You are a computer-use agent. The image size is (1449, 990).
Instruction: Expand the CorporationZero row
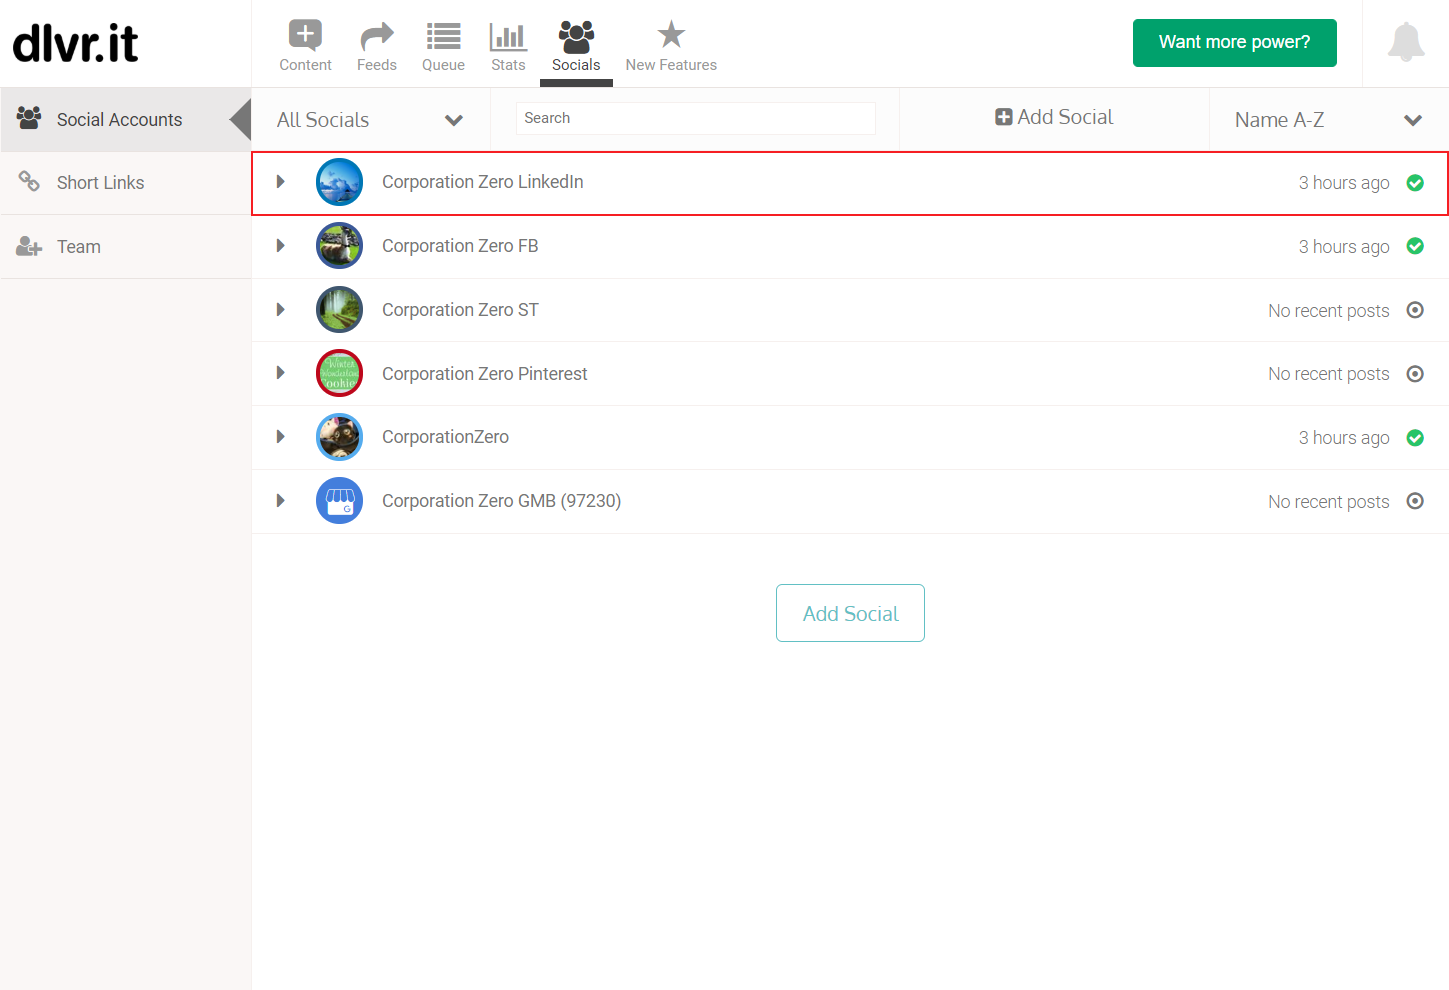pyautogui.click(x=281, y=437)
